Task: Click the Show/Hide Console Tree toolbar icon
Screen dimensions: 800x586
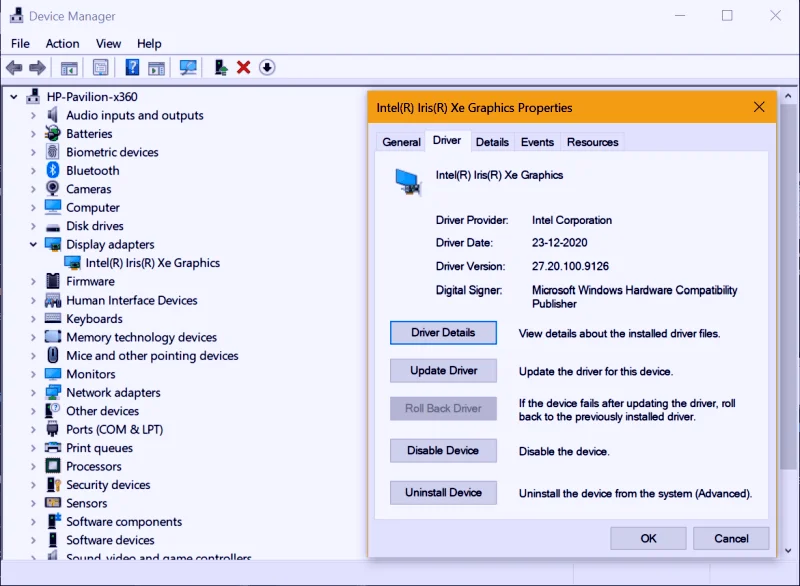Action: (x=69, y=67)
